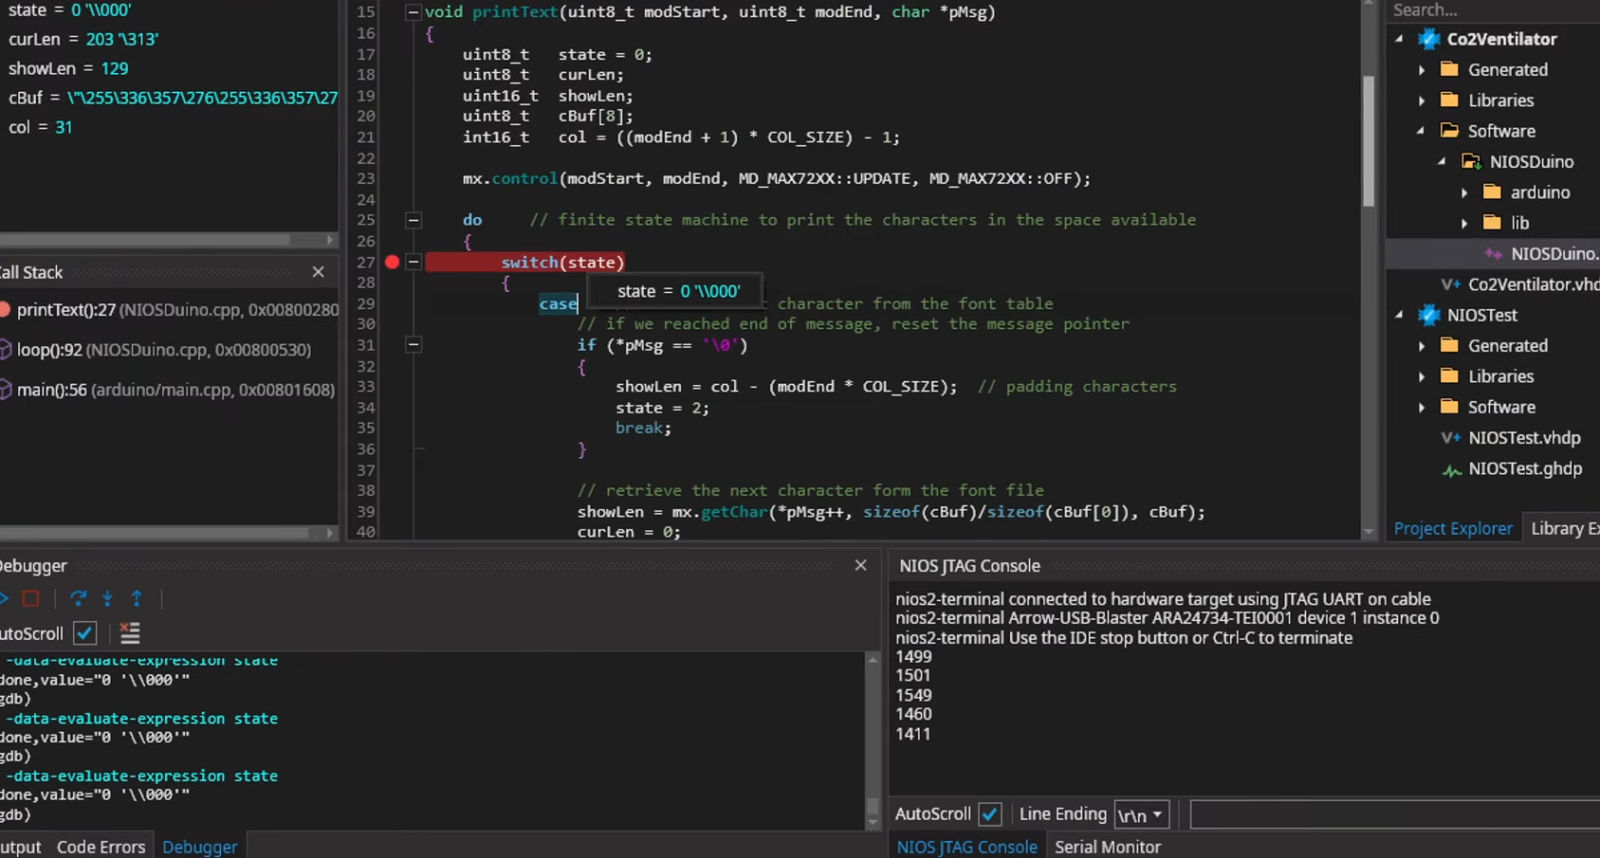Click the Step Out arrow icon

[x=137, y=599]
